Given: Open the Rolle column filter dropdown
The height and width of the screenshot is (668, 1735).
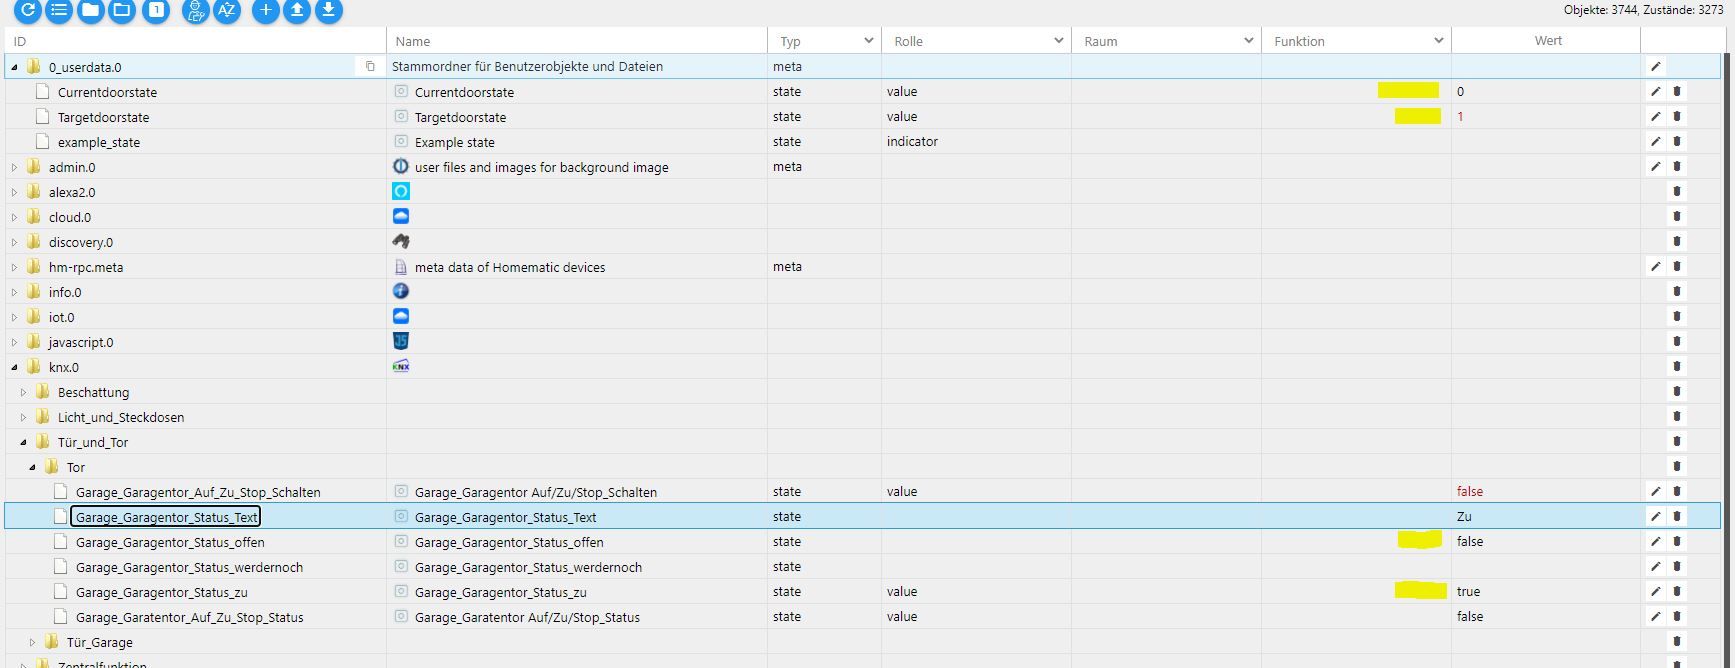Looking at the screenshot, I should pos(1058,41).
